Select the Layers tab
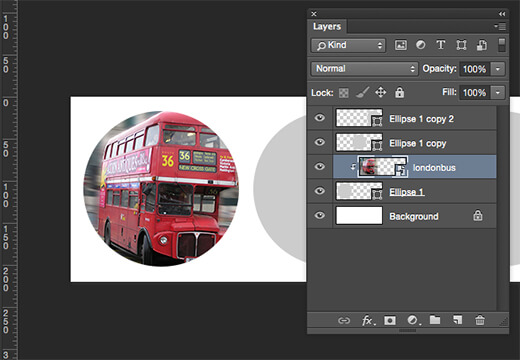The image size is (520, 360). [327, 26]
